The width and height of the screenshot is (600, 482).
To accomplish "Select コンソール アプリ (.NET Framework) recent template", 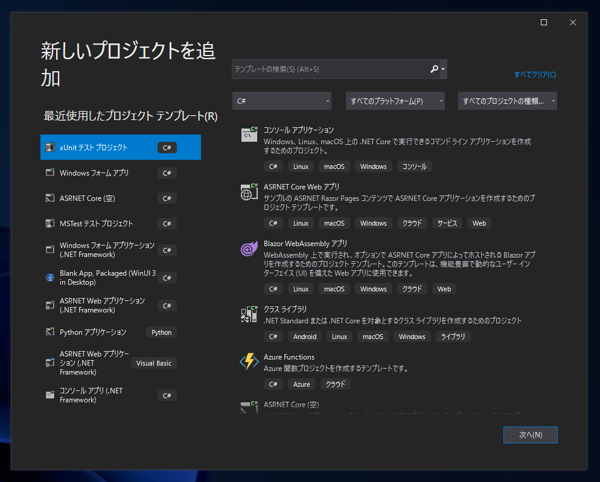I will pos(121,395).
